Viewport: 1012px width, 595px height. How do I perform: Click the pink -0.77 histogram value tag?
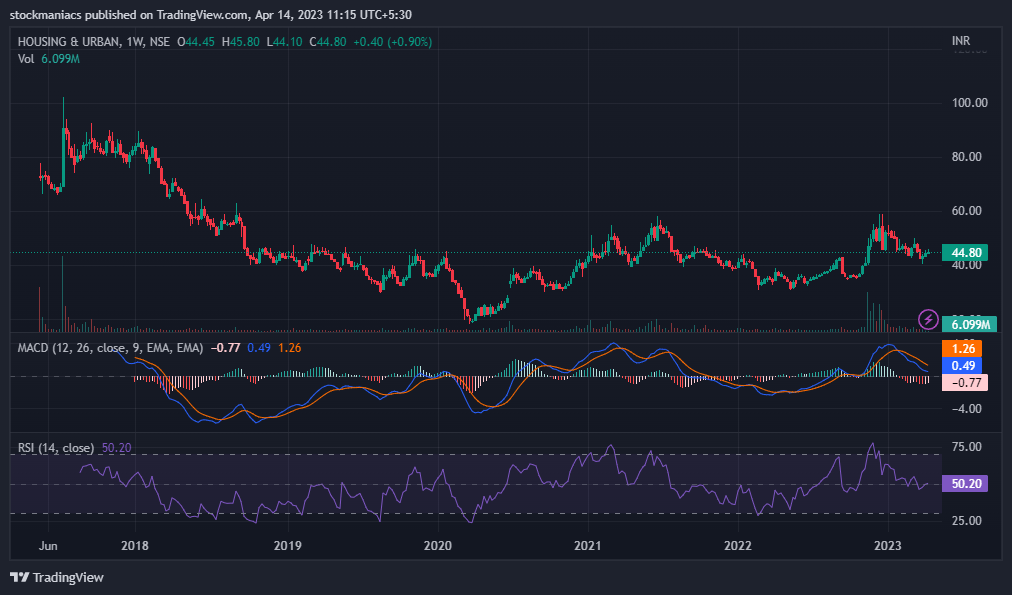[x=965, y=383]
